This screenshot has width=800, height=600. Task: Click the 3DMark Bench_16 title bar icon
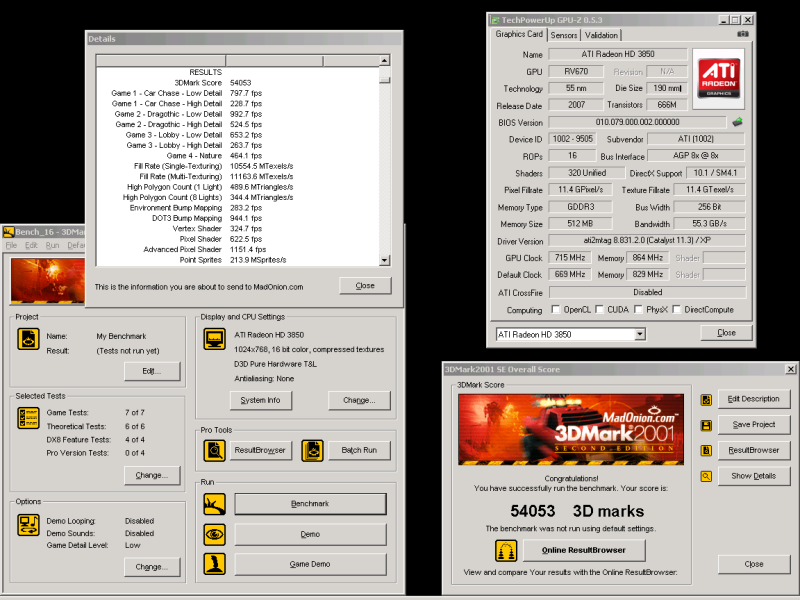pyautogui.click(x=8, y=232)
